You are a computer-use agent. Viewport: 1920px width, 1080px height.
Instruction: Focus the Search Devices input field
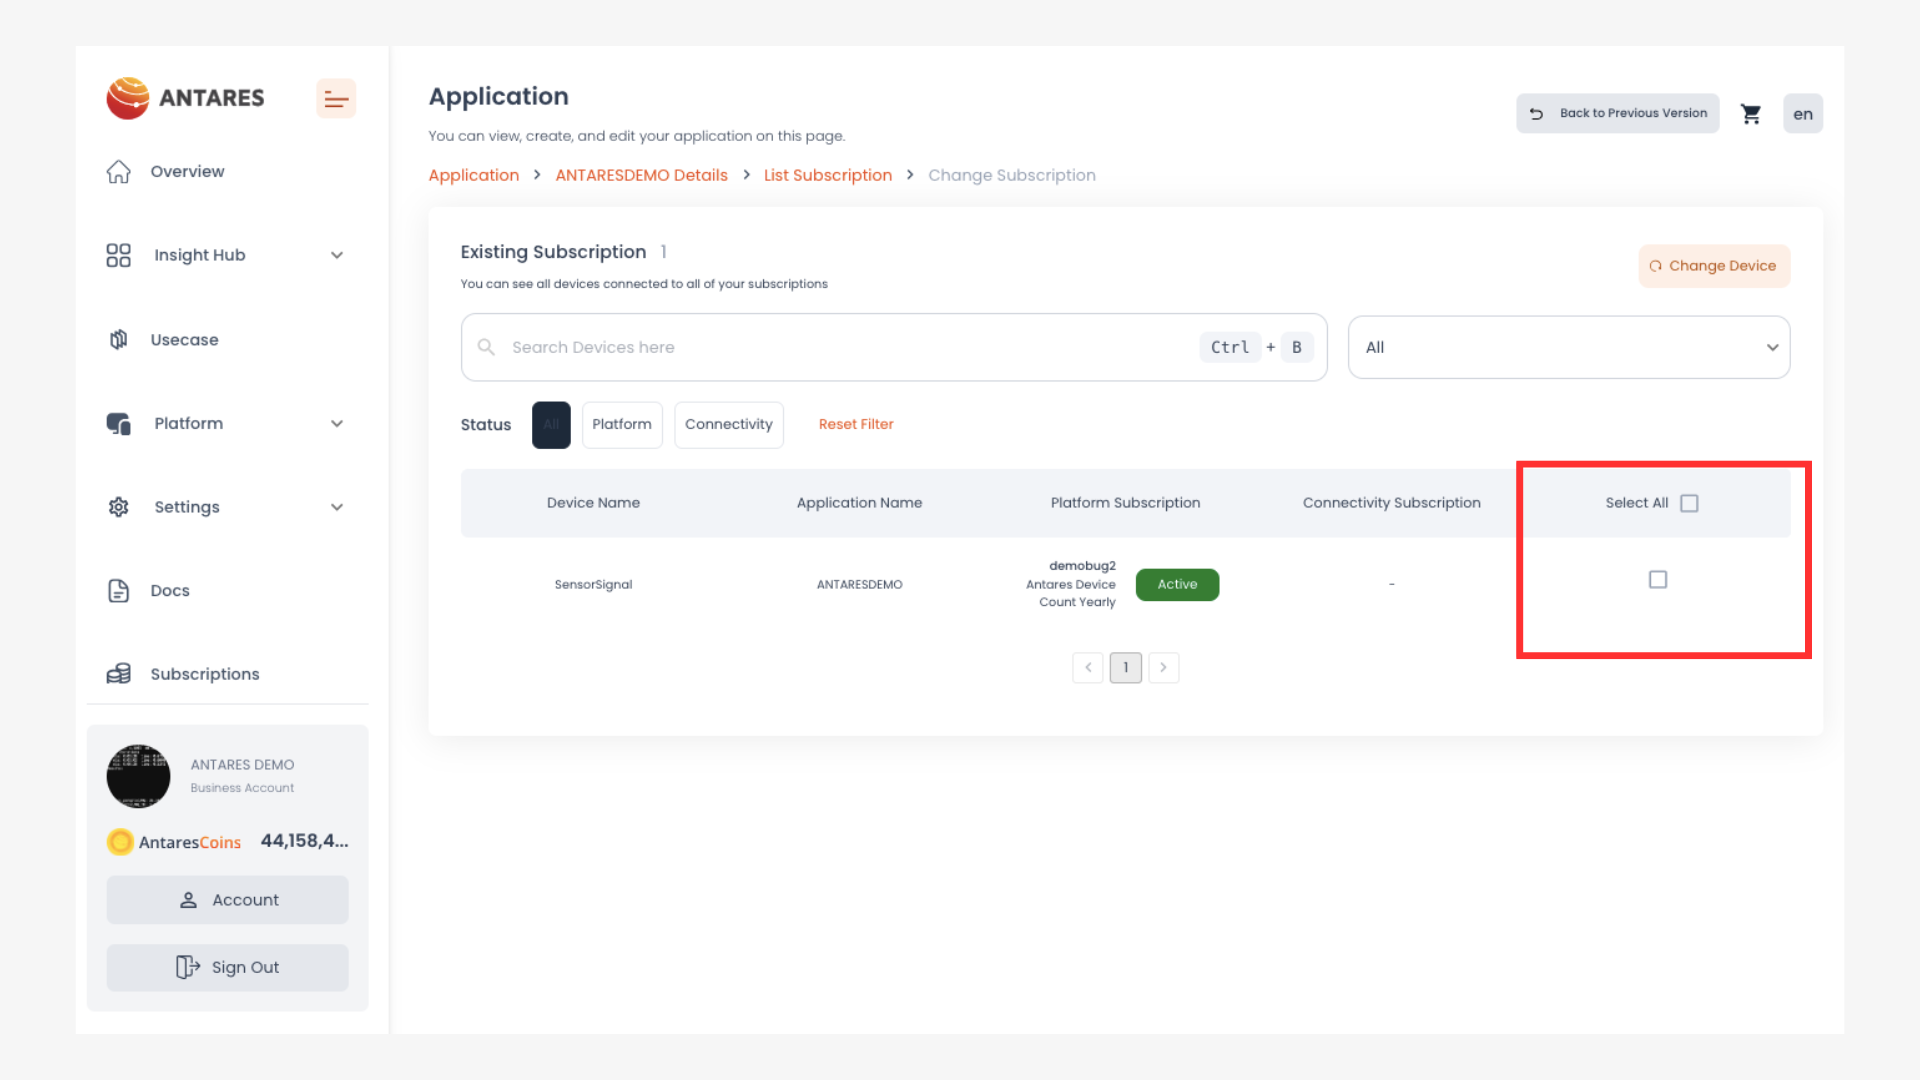840,347
